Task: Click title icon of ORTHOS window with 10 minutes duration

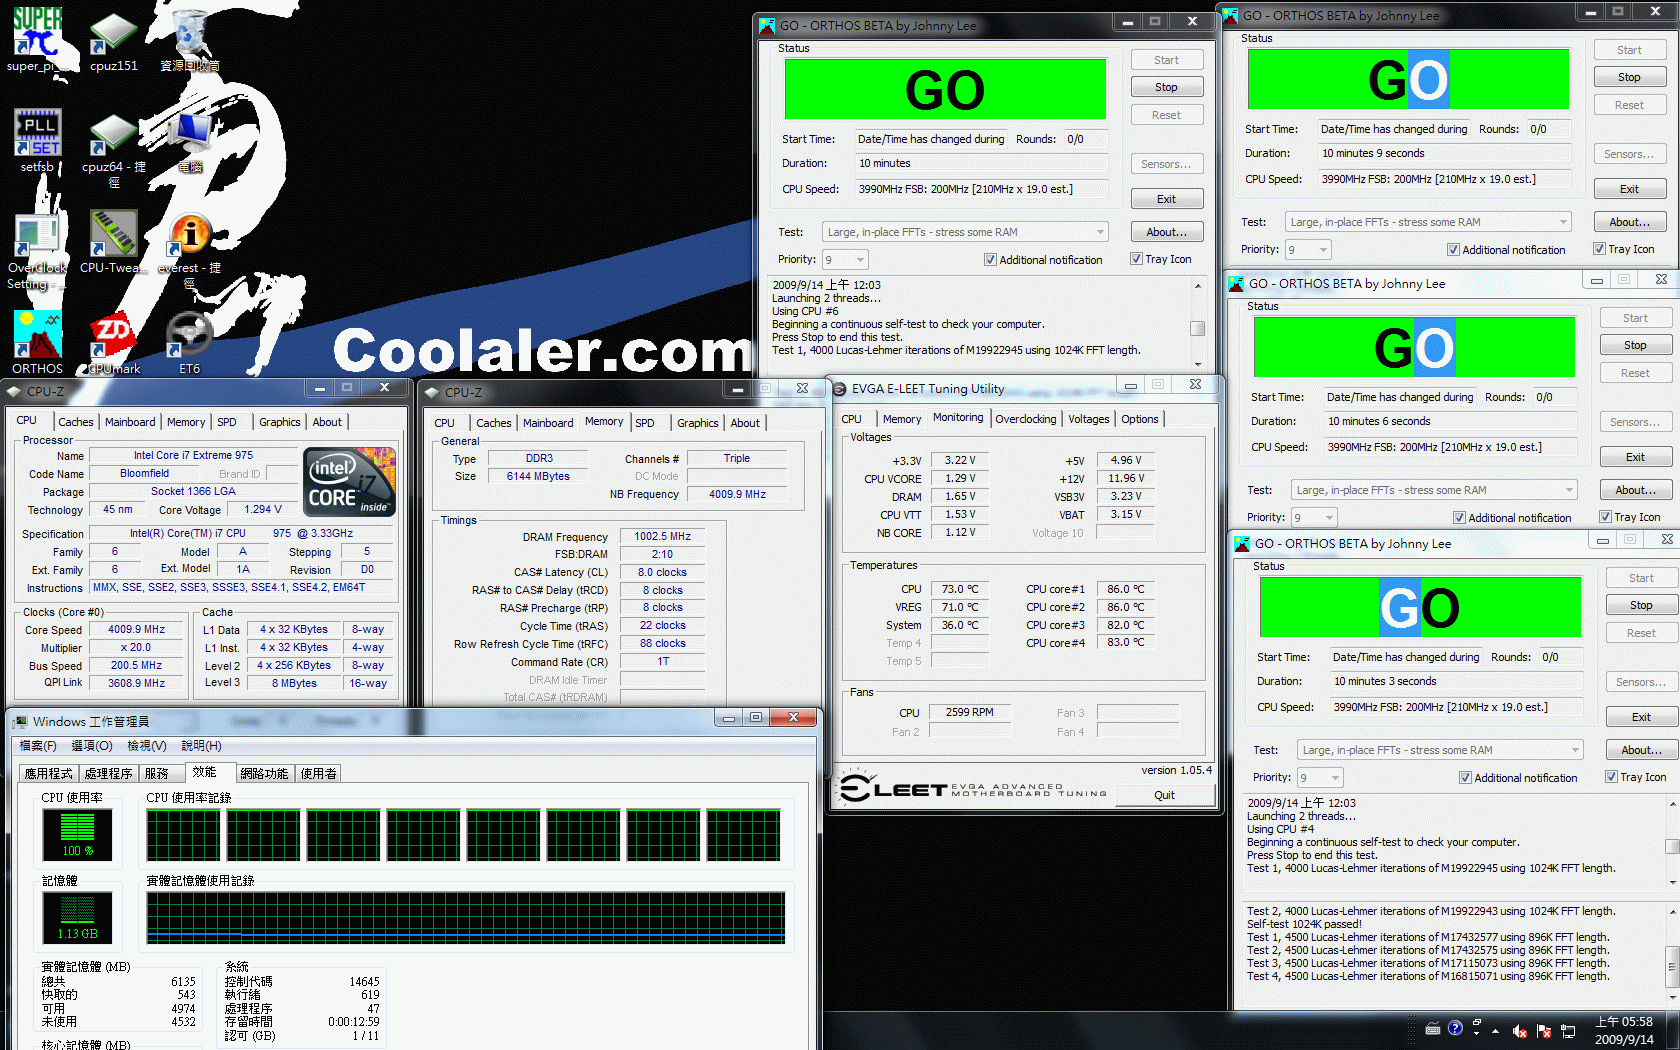Action: [767, 26]
